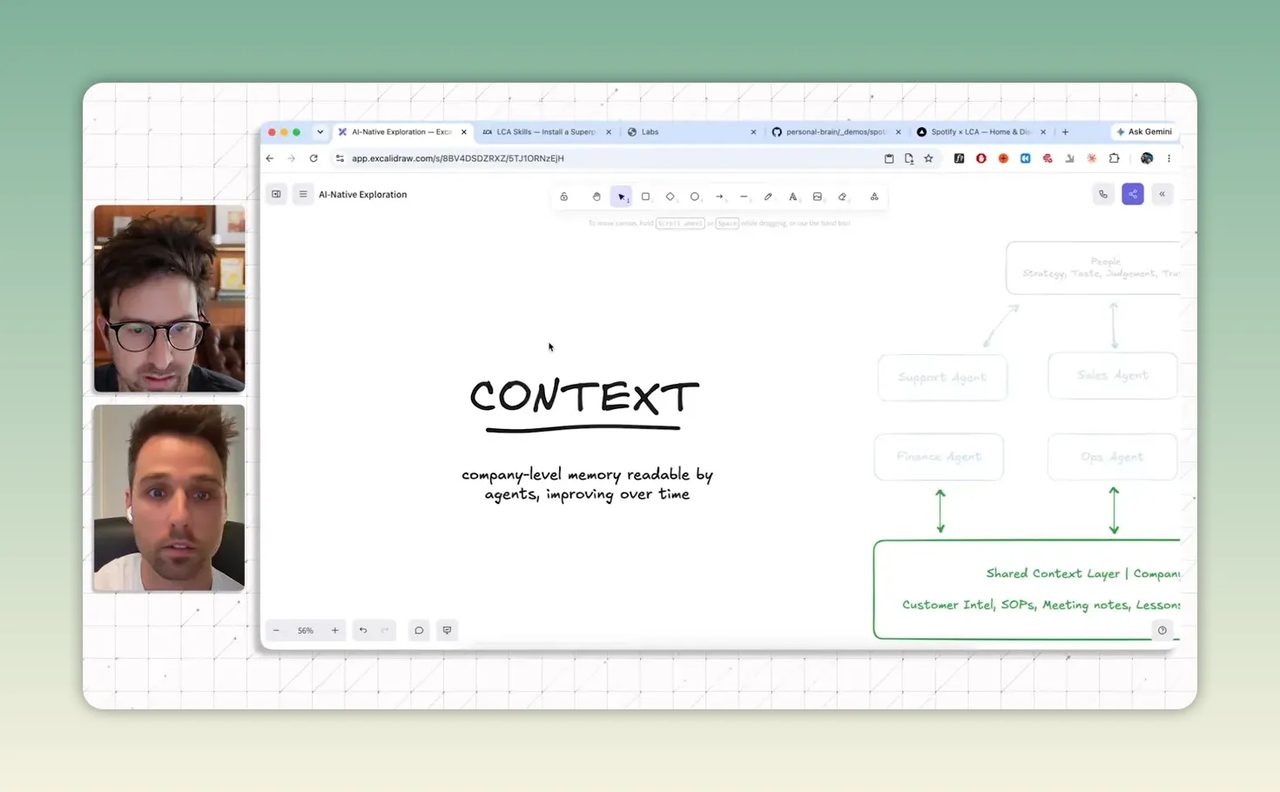1280x792 pixels.
Task: Go forward in browser history
Action: [x=291, y=158]
